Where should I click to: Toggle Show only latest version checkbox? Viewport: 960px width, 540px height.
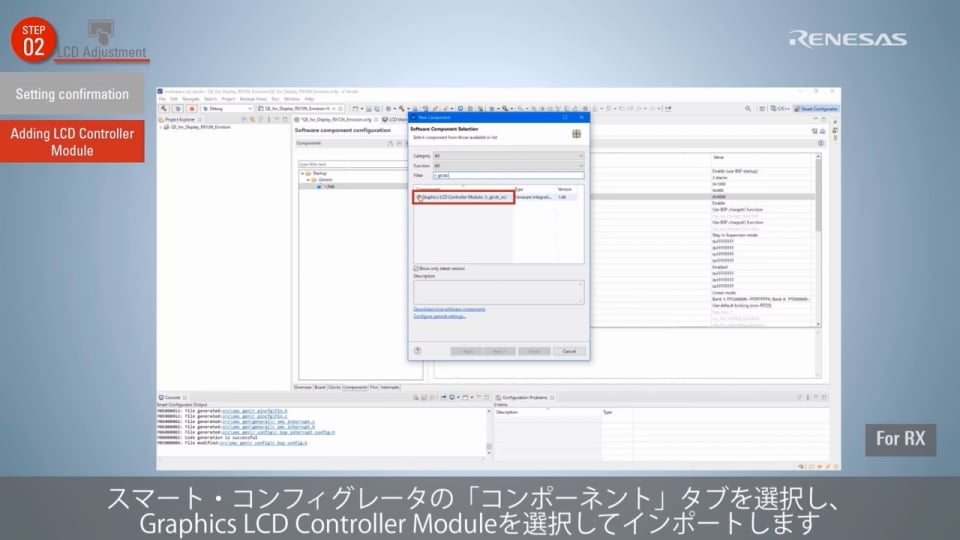(417, 268)
